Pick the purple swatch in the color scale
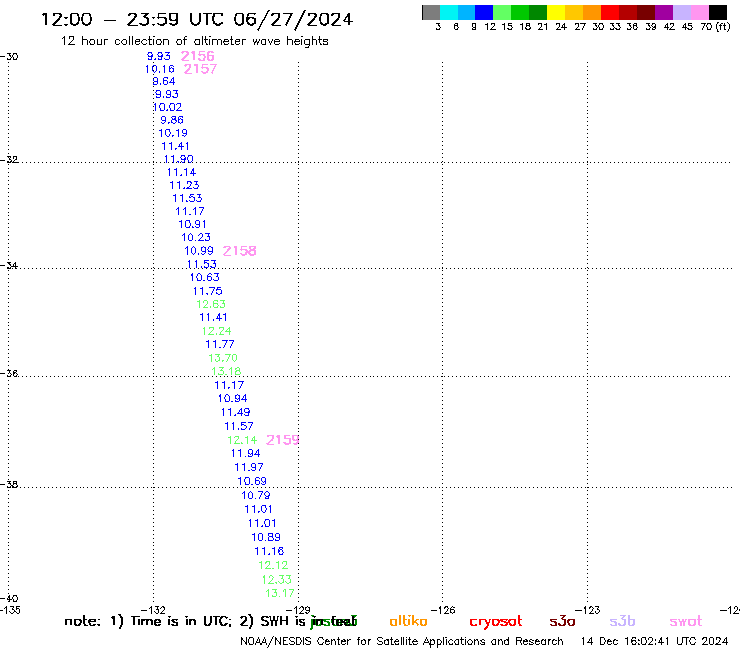 click(664, 12)
